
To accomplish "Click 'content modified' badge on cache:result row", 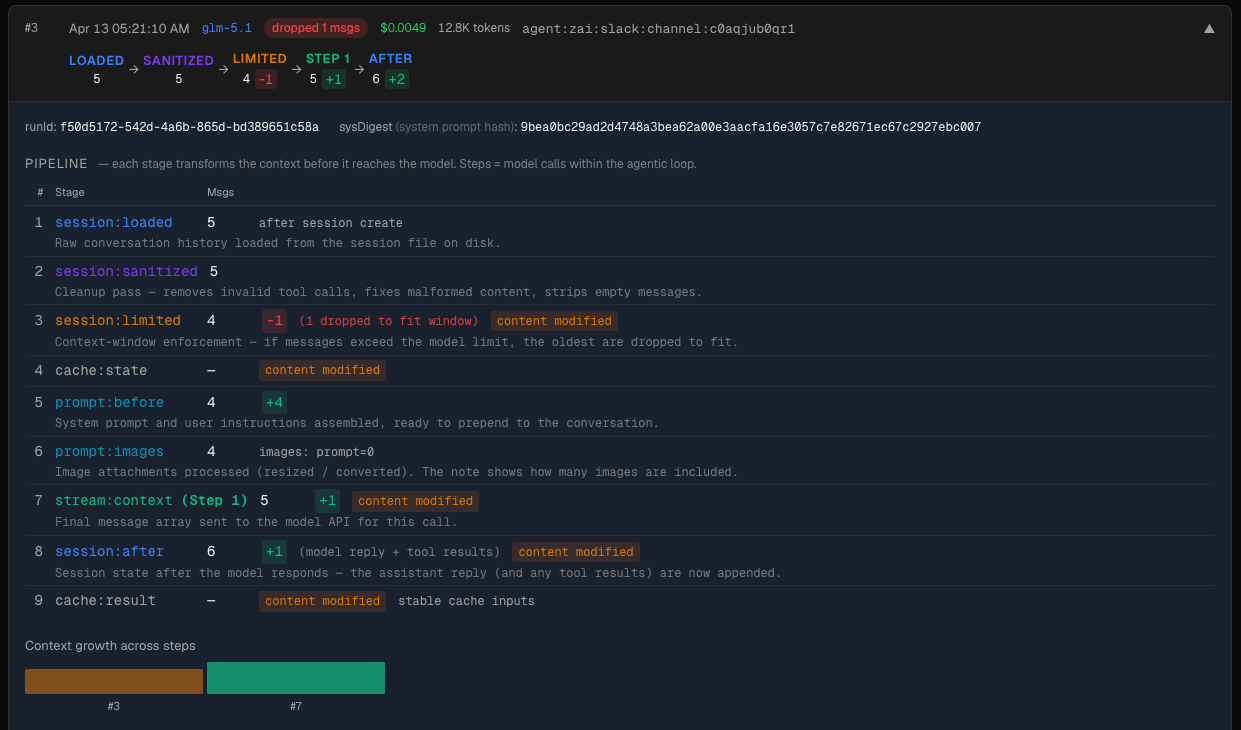I will pos(322,601).
